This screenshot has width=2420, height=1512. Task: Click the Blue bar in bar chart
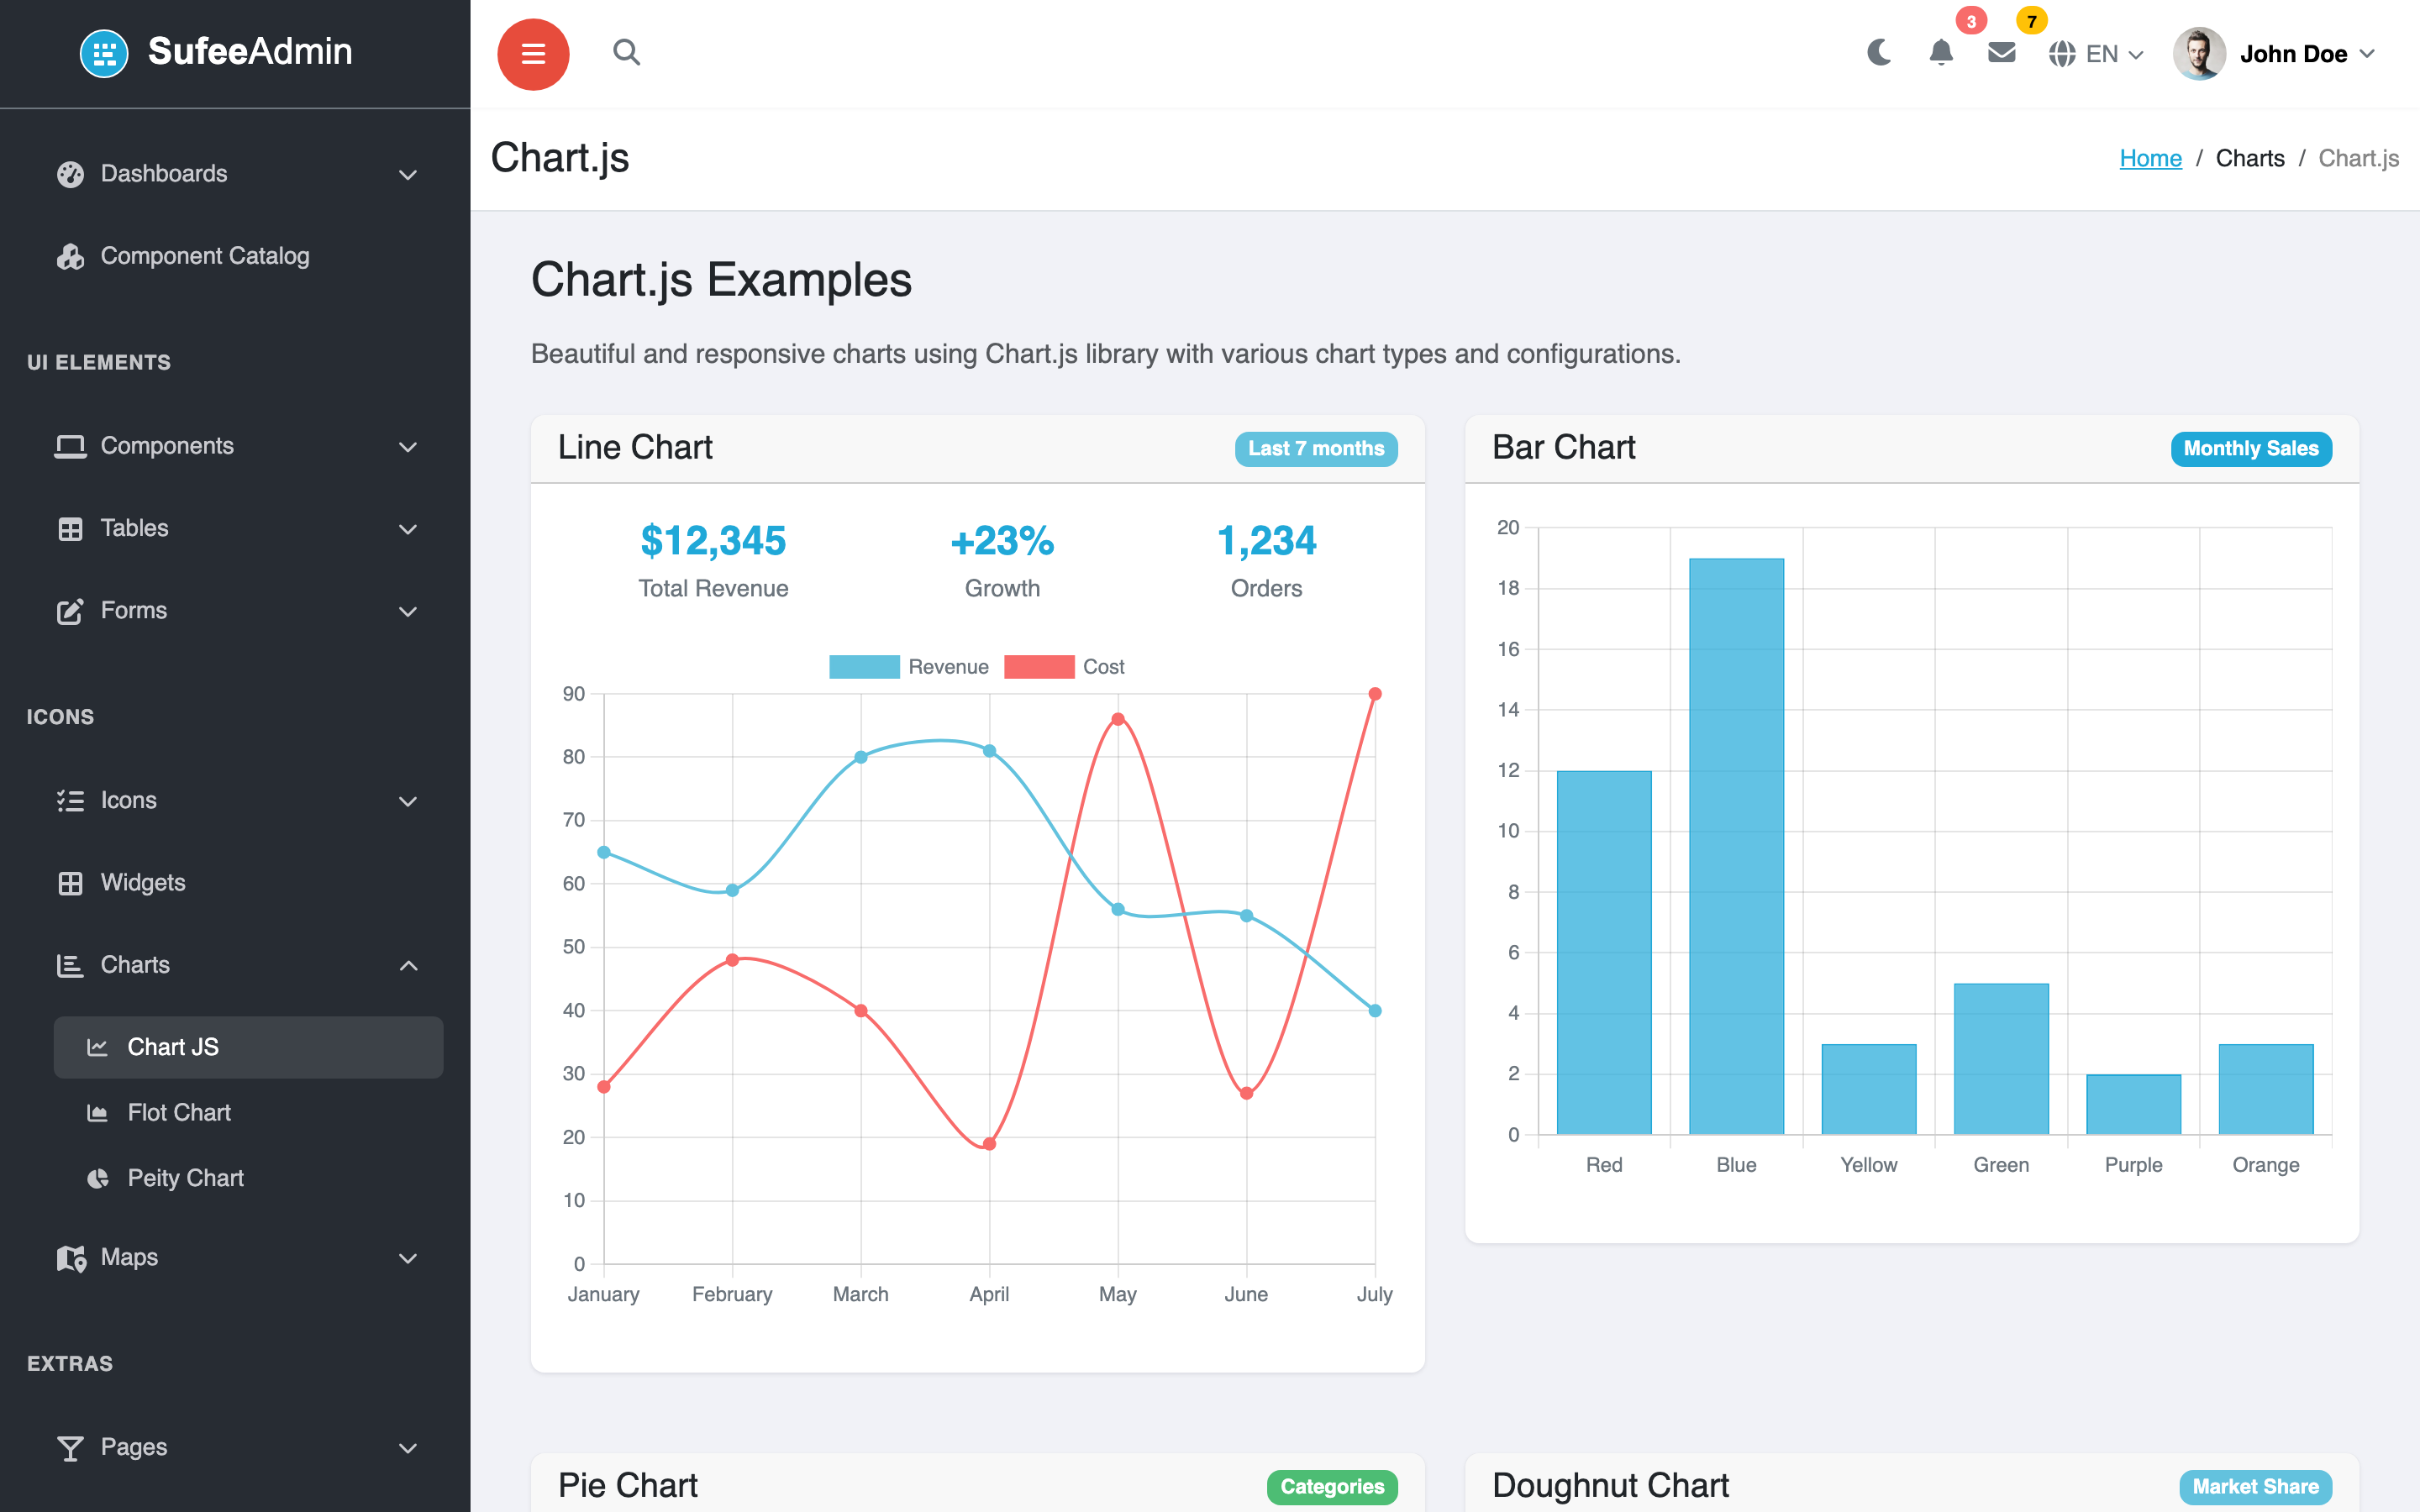coord(1736,846)
